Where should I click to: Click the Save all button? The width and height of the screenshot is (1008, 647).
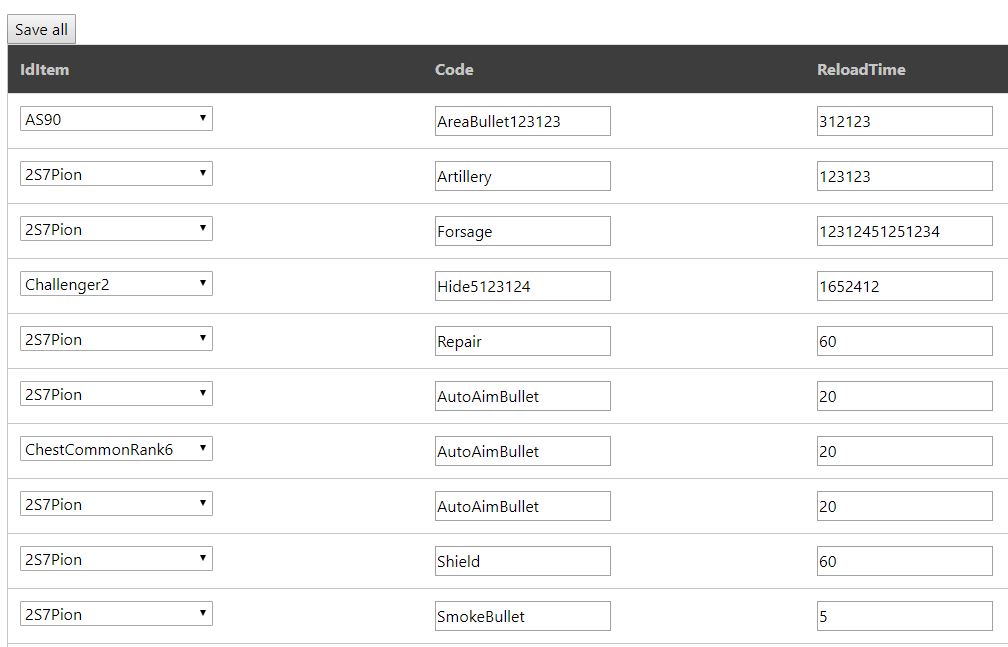tap(41, 30)
